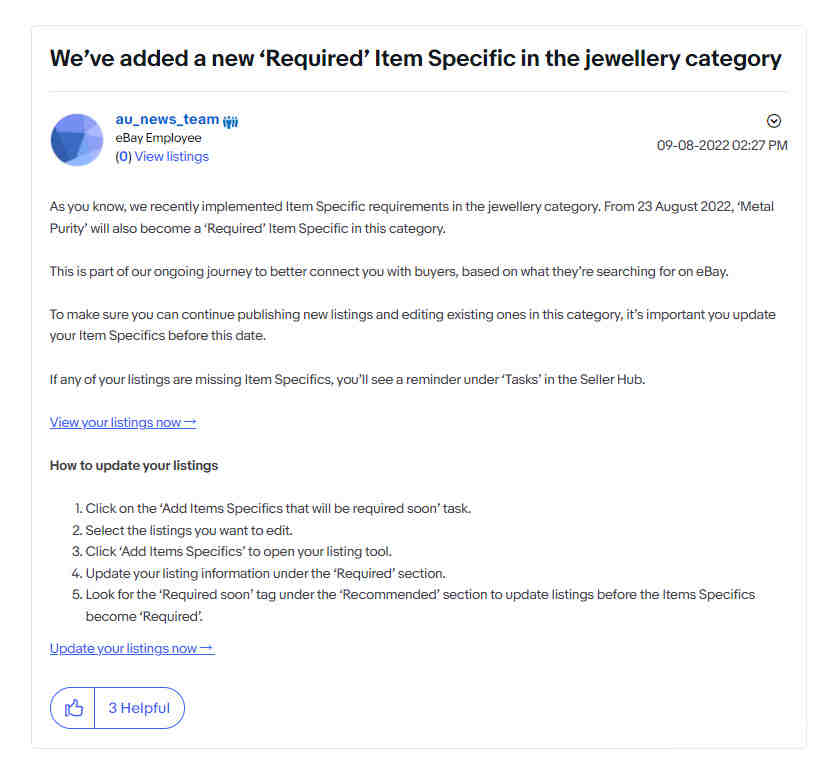Screen dimensions: 833x769
Task: Open the 'View listings' link under eBay Employee
Action: [171, 157]
